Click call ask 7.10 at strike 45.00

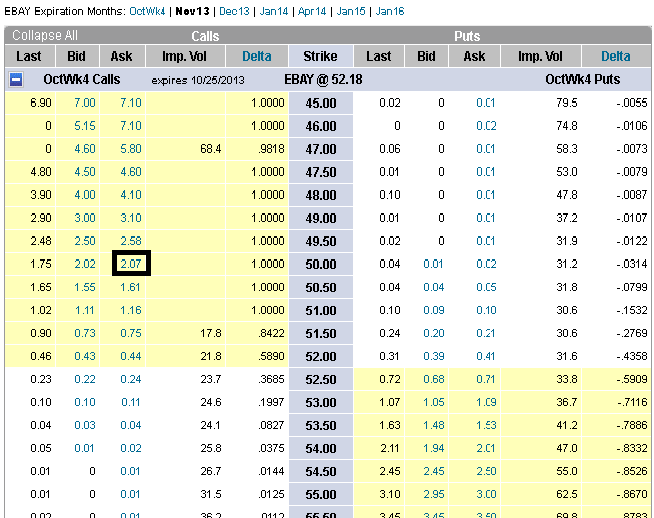(131, 103)
